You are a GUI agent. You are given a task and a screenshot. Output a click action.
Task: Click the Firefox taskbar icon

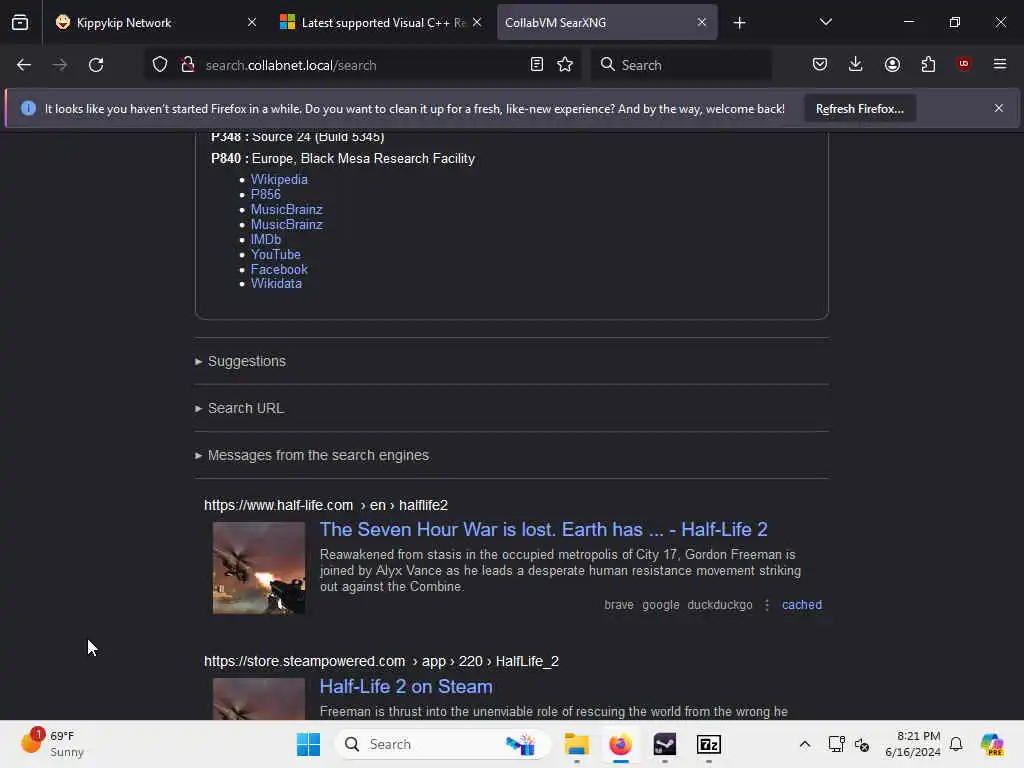point(620,744)
